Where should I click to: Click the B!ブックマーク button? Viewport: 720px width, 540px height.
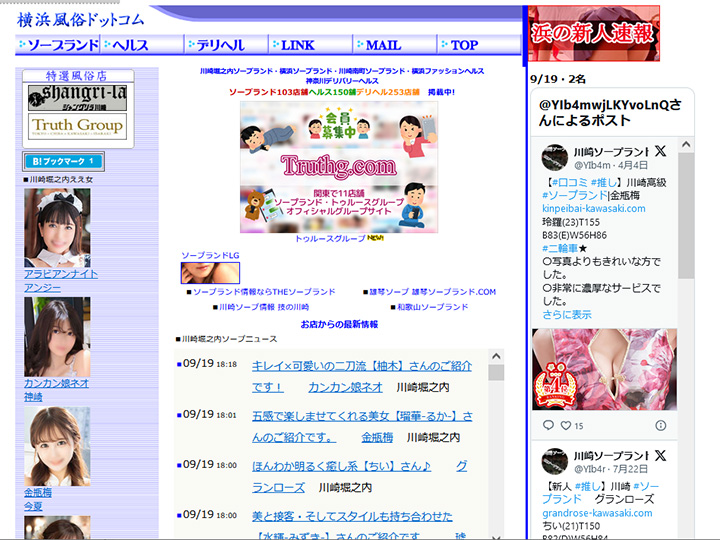pos(63,161)
